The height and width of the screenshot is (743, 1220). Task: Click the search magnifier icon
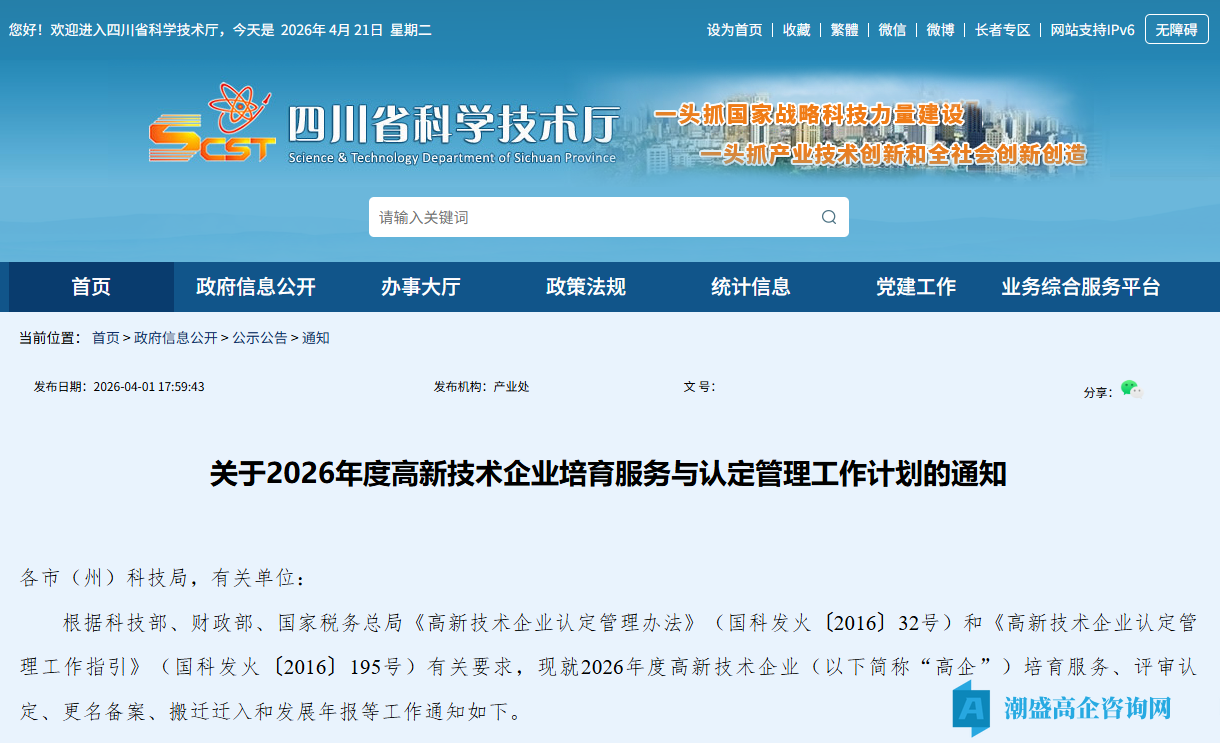pyautogui.click(x=828, y=217)
